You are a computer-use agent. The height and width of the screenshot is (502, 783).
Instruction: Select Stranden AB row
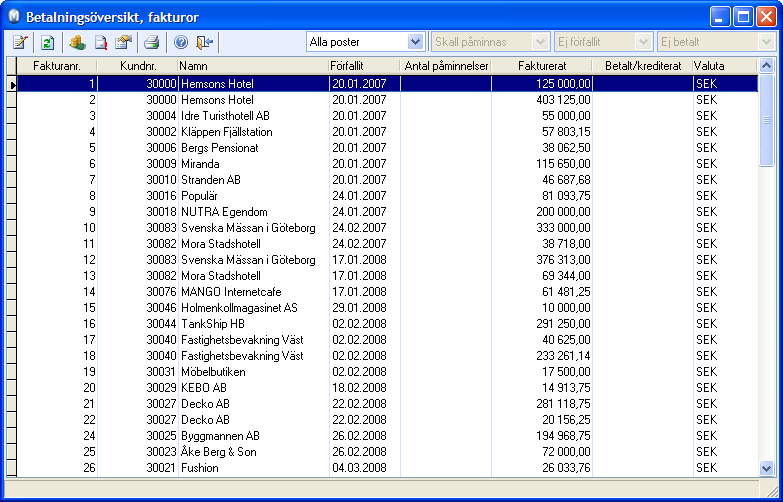(388, 180)
